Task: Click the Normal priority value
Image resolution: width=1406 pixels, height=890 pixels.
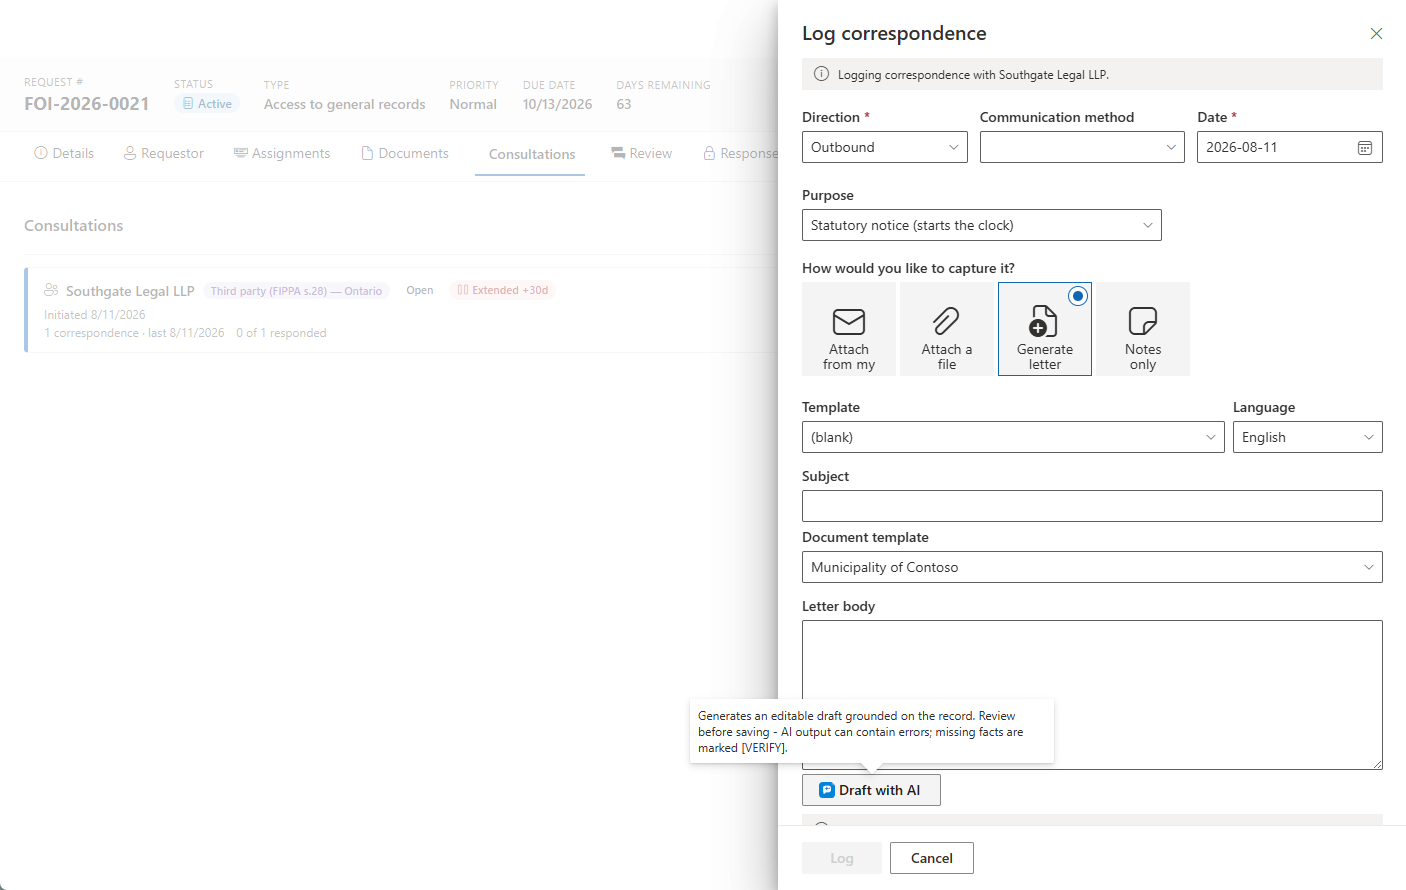Action: click(x=473, y=104)
